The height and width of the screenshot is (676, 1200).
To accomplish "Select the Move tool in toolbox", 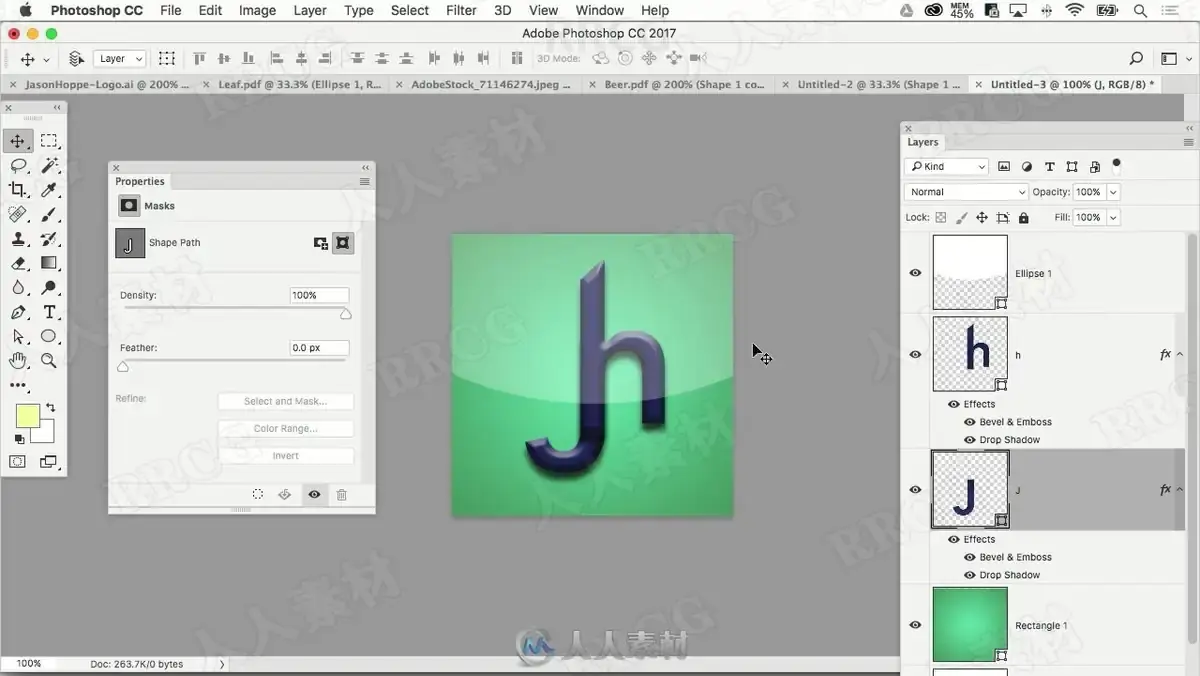I will point(18,141).
